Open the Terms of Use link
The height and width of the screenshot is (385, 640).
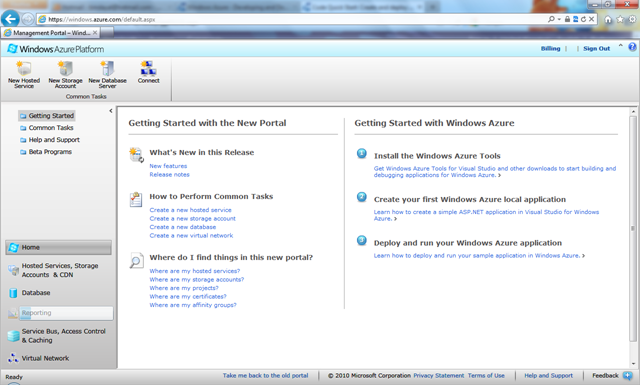[x=486, y=376]
